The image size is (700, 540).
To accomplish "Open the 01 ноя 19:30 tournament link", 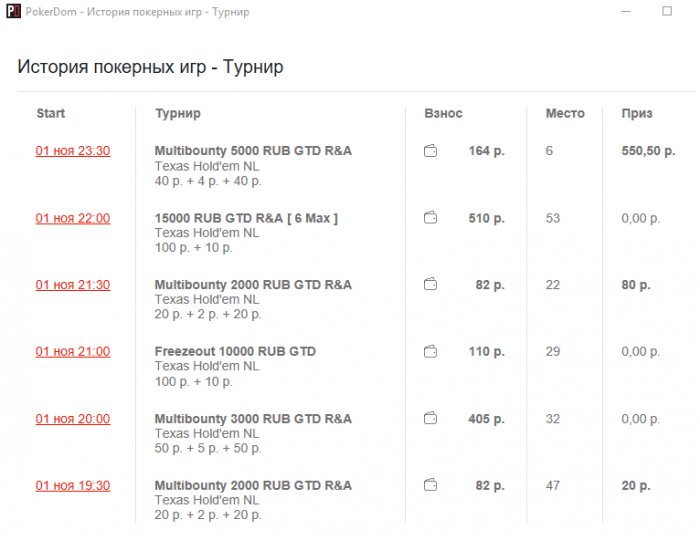I will pos(73,486).
